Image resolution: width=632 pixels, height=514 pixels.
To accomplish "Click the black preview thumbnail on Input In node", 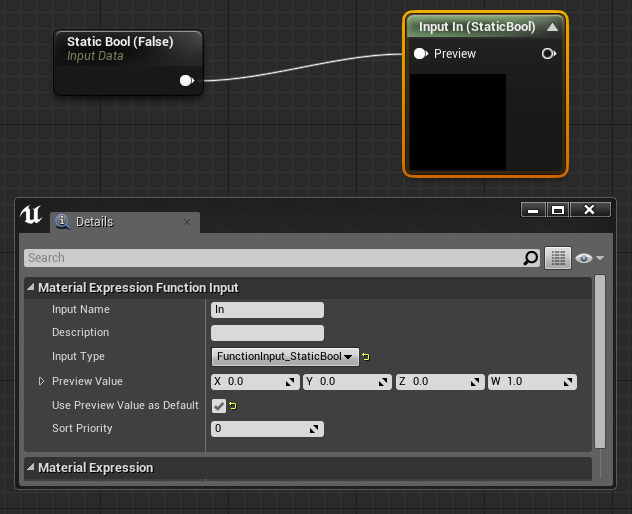I will (459, 121).
